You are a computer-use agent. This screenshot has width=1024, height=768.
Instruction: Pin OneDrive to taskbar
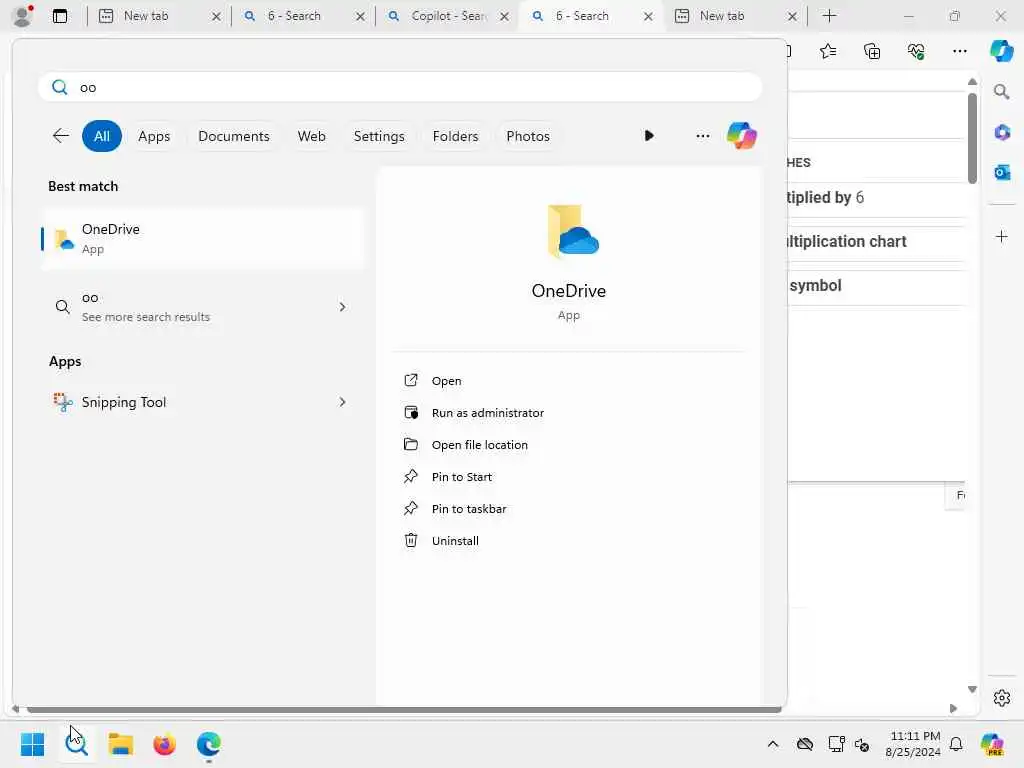click(x=468, y=509)
